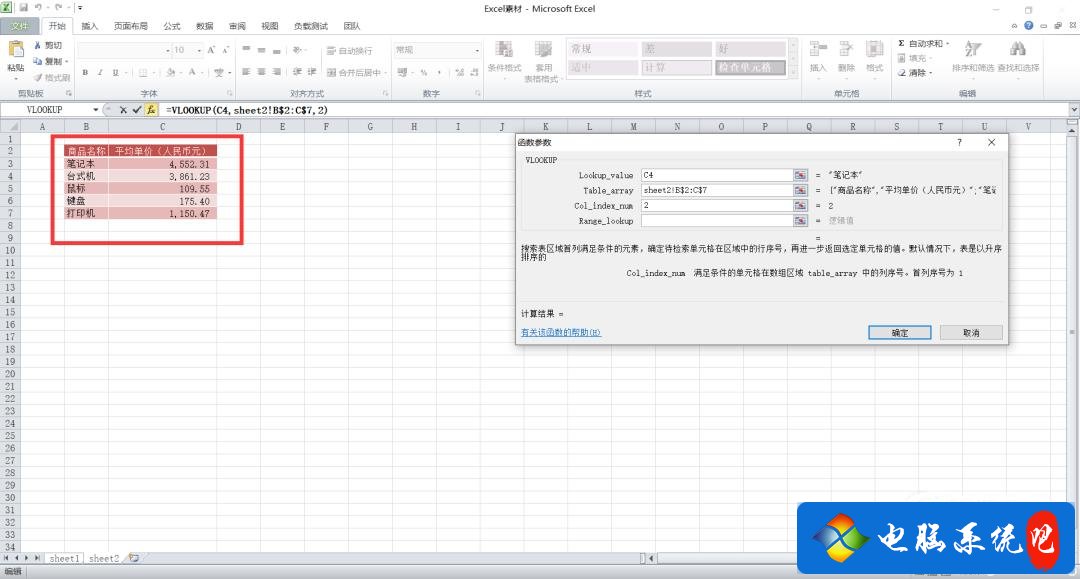
Task: Select cell containing 台式机
Action: coord(86,176)
